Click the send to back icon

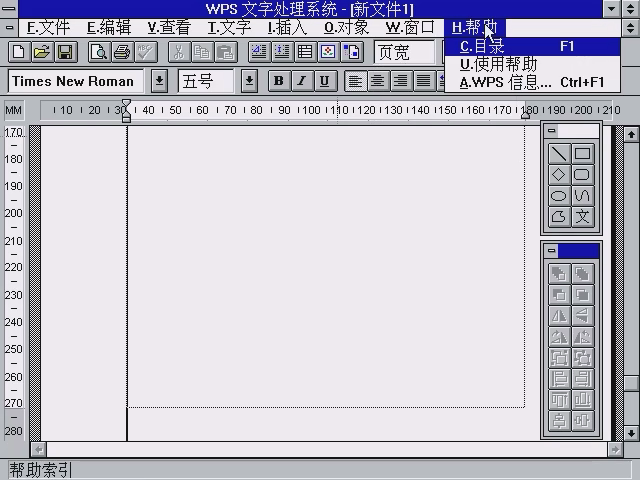583,273
